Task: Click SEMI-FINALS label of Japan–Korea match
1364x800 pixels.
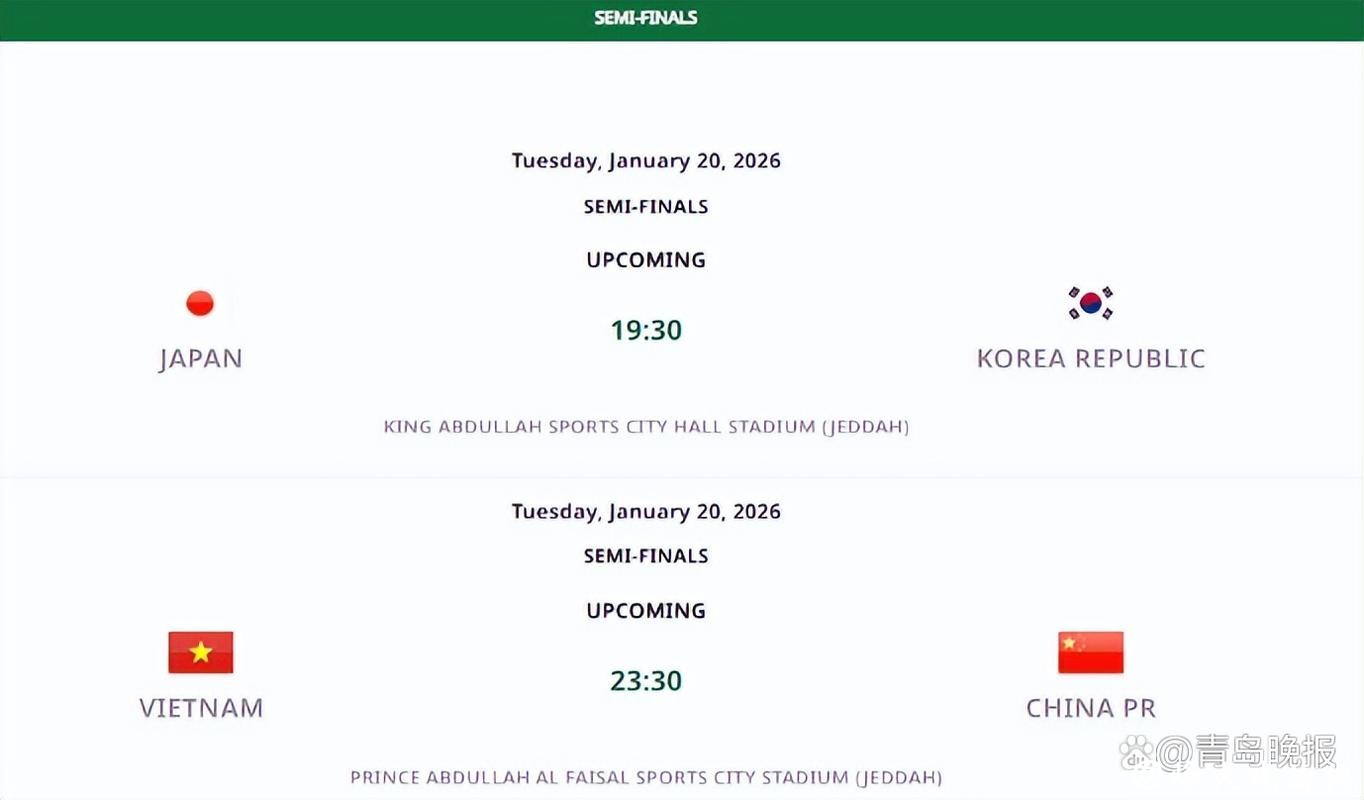Action: (x=646, y=207)
